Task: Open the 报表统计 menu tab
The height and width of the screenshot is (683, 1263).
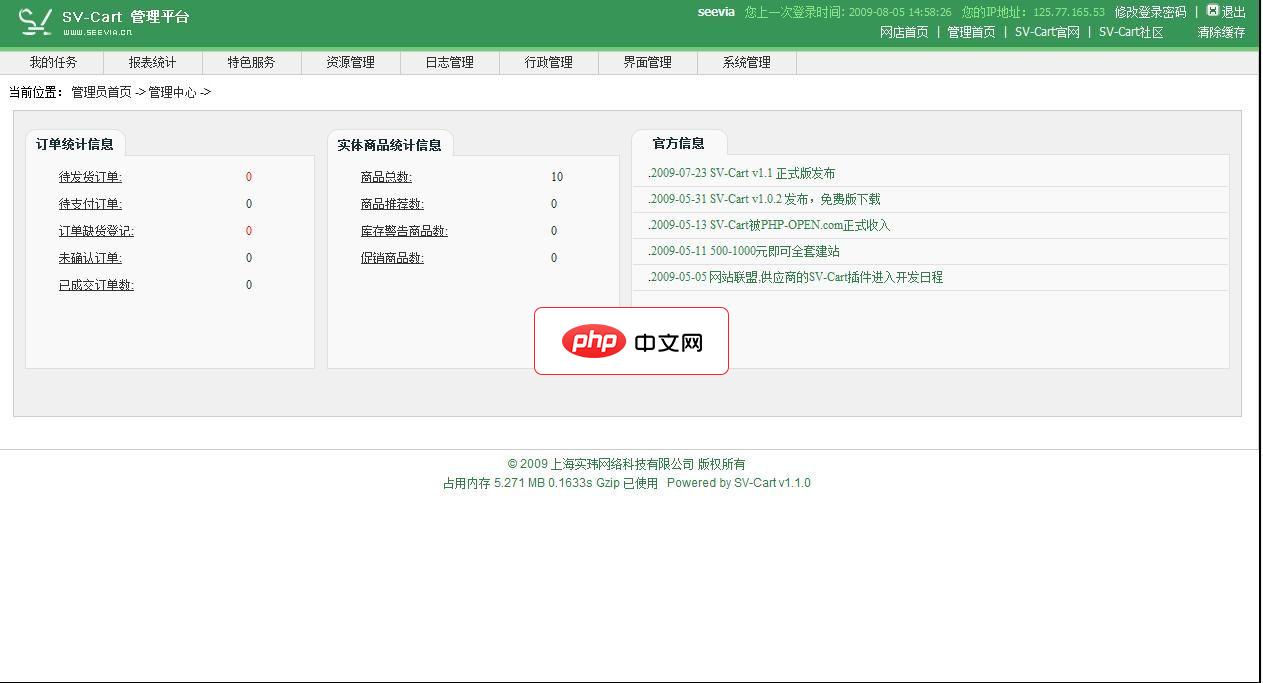Action: (151, 61)
